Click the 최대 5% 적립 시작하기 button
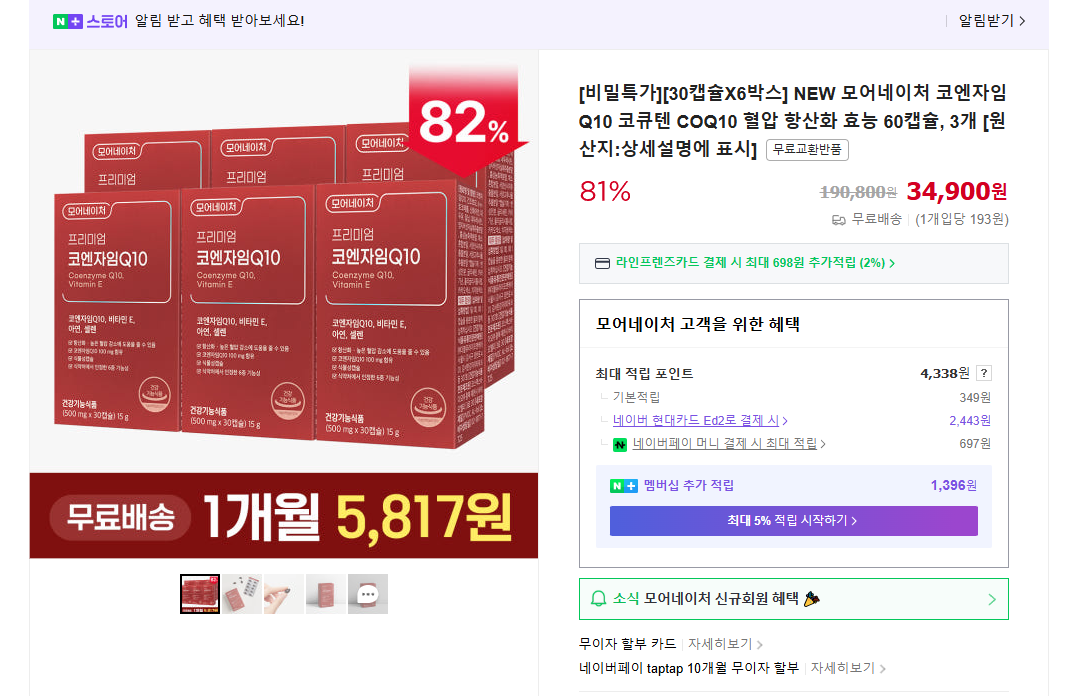Image resolution: width=1071 pixels, height=696 pixels. (794, 521)
